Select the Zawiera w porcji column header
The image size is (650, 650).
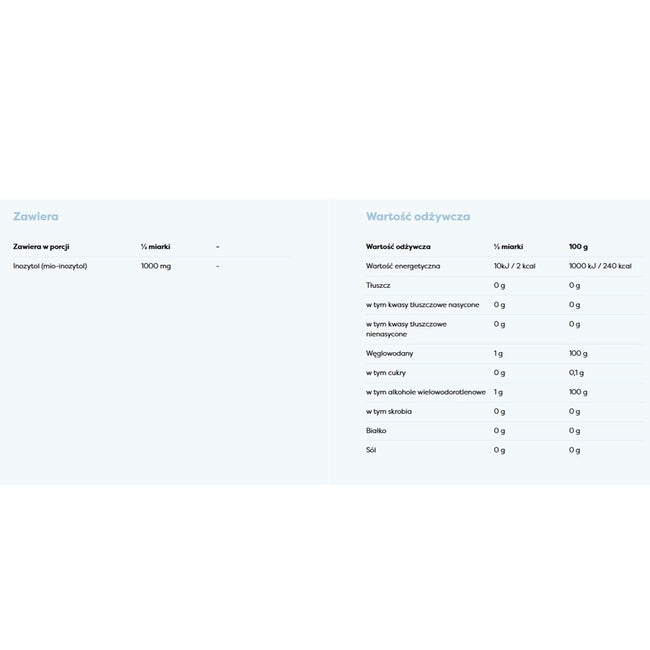coord(41,246)
